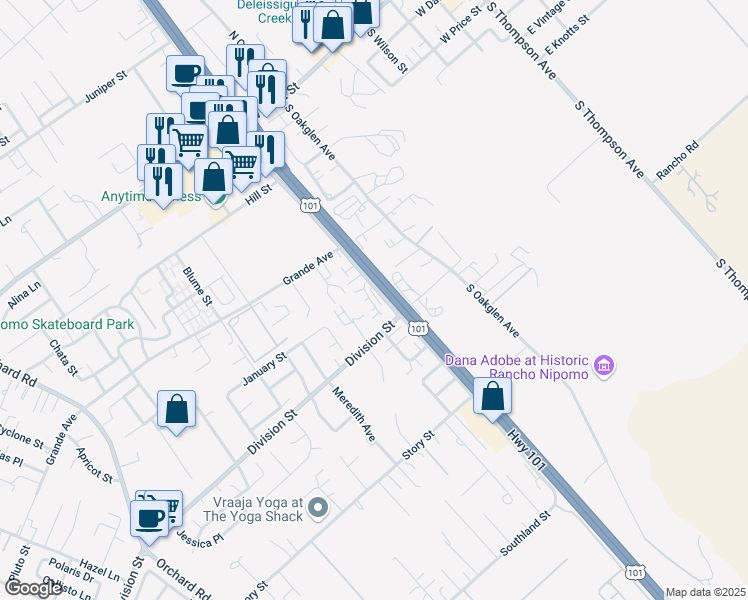The height and width of the screenshot is (600, 748).
Task: Click the green Anytime Fitness pin under the bag marker
Action: (x=217, y=205)
